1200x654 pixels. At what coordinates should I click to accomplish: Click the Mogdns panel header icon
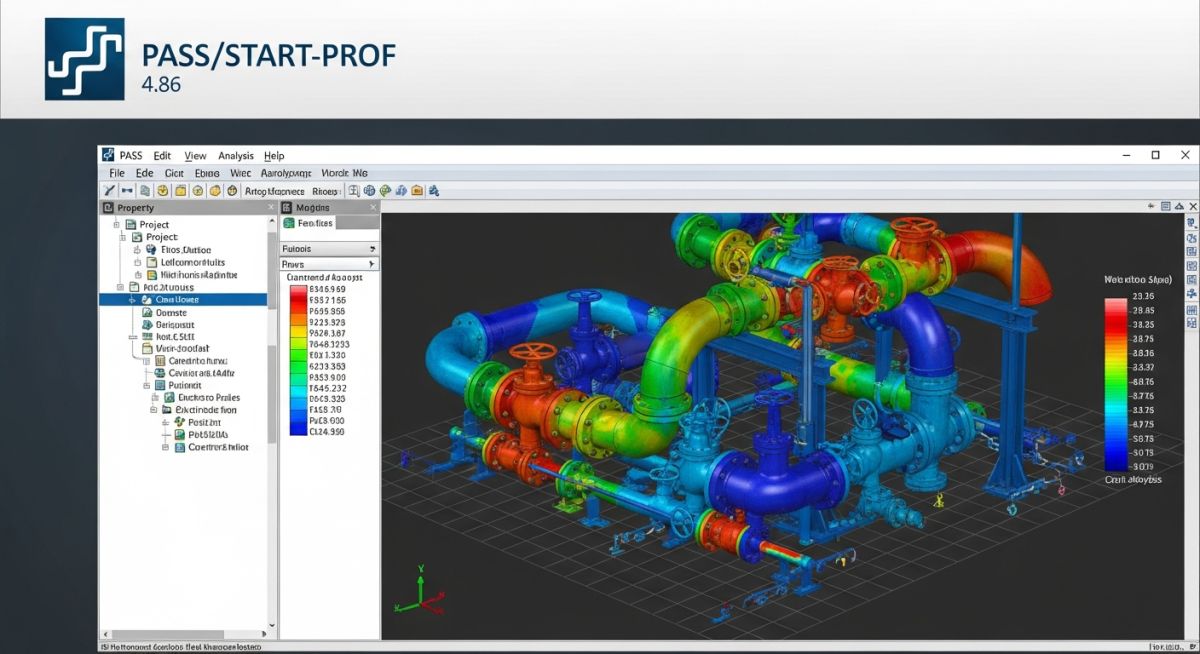(286, 208)
